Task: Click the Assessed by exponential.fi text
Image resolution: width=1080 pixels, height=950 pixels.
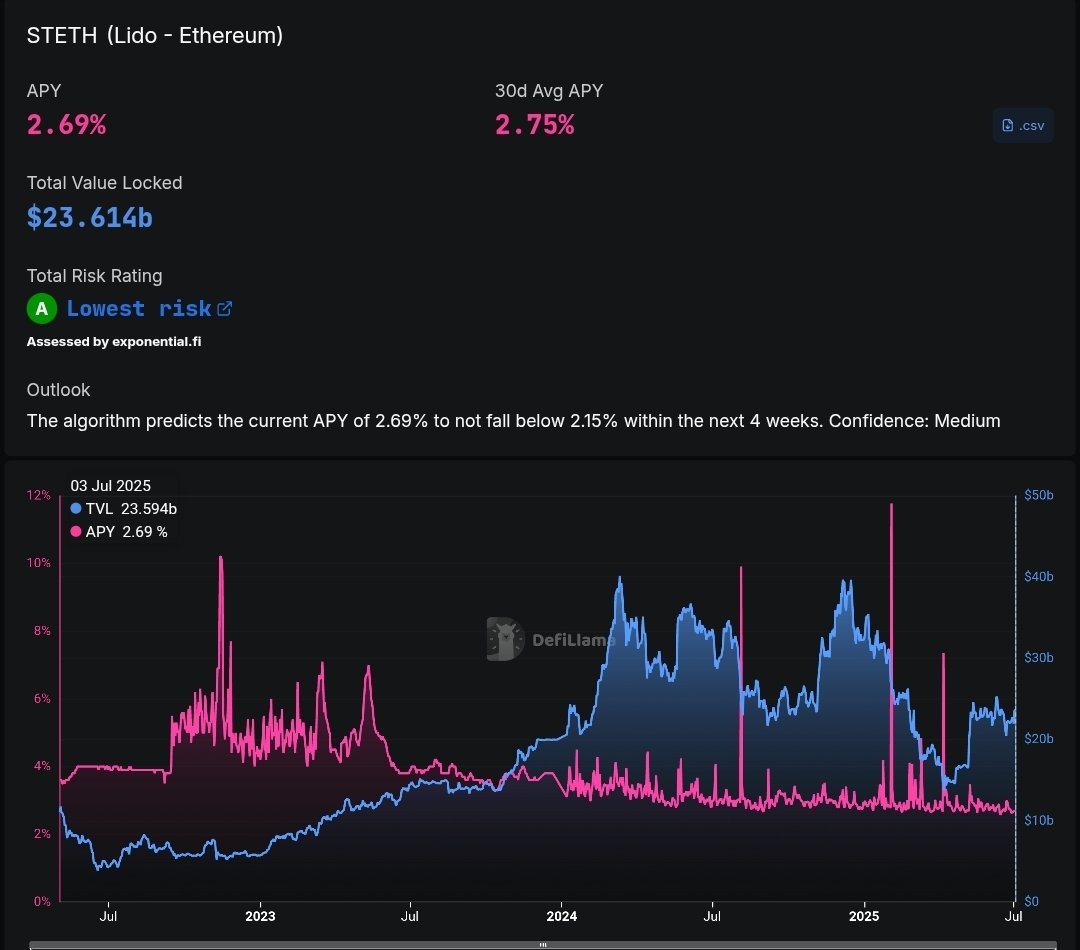Action: pyautogui.click(x=114, y=342)
